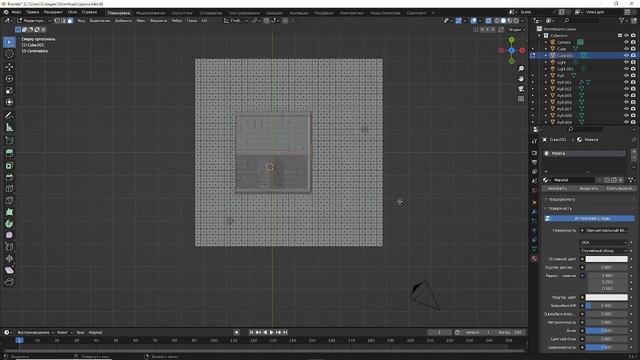The height and width of the screenshot is (360, 640).
Task: Toggle X-ray display in viewport header
Action: click(x=489, y=20)
